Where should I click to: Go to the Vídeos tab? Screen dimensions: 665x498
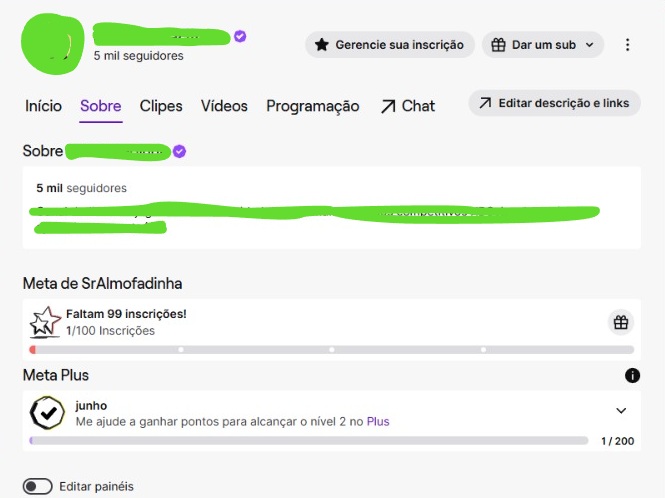[x=224, y=106]
